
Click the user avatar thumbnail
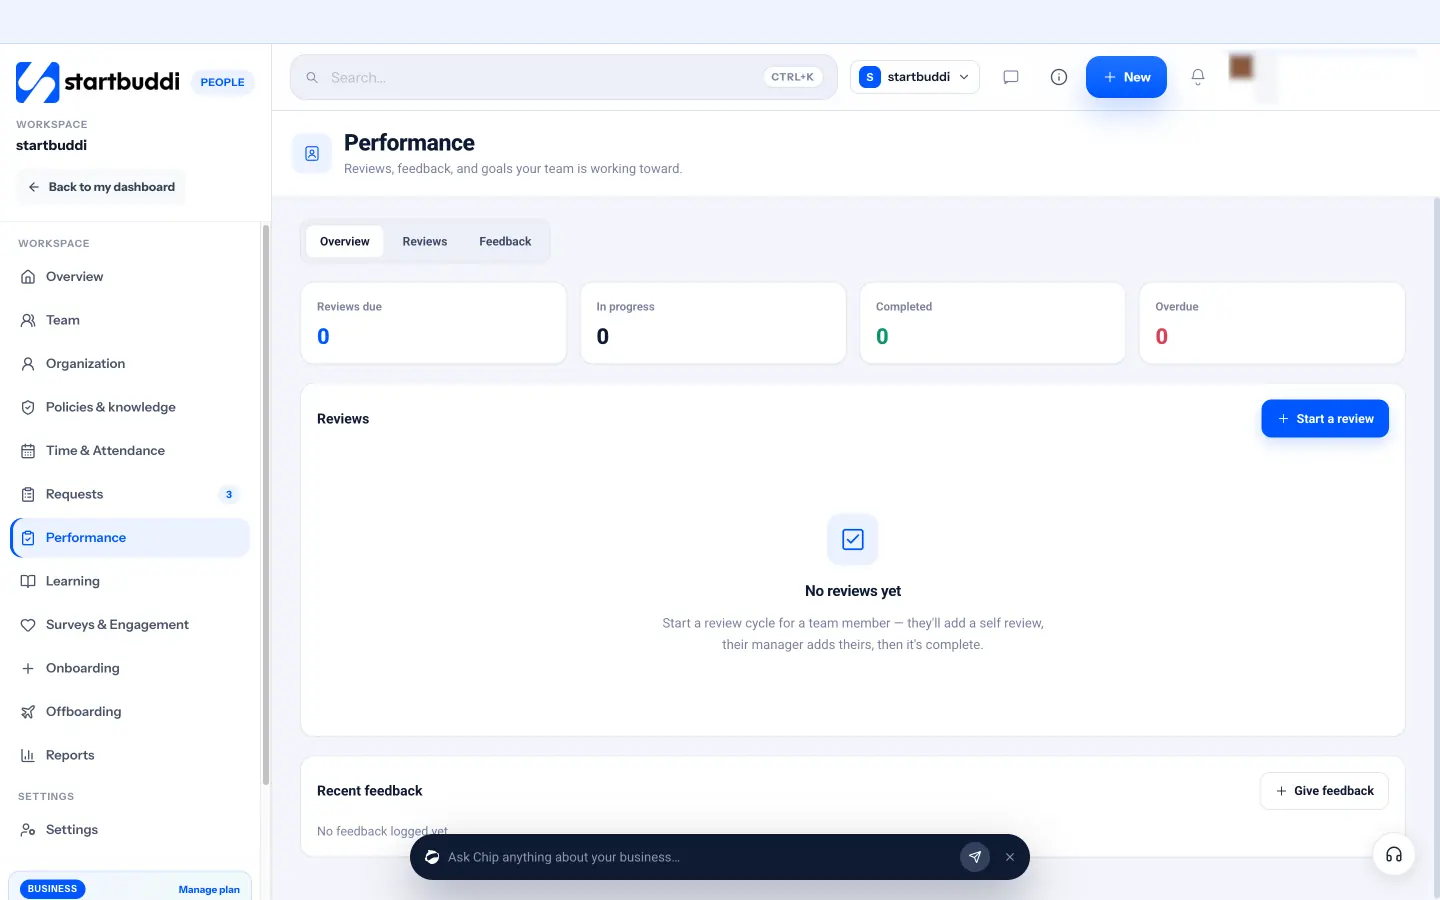(x=1241, y=67)
